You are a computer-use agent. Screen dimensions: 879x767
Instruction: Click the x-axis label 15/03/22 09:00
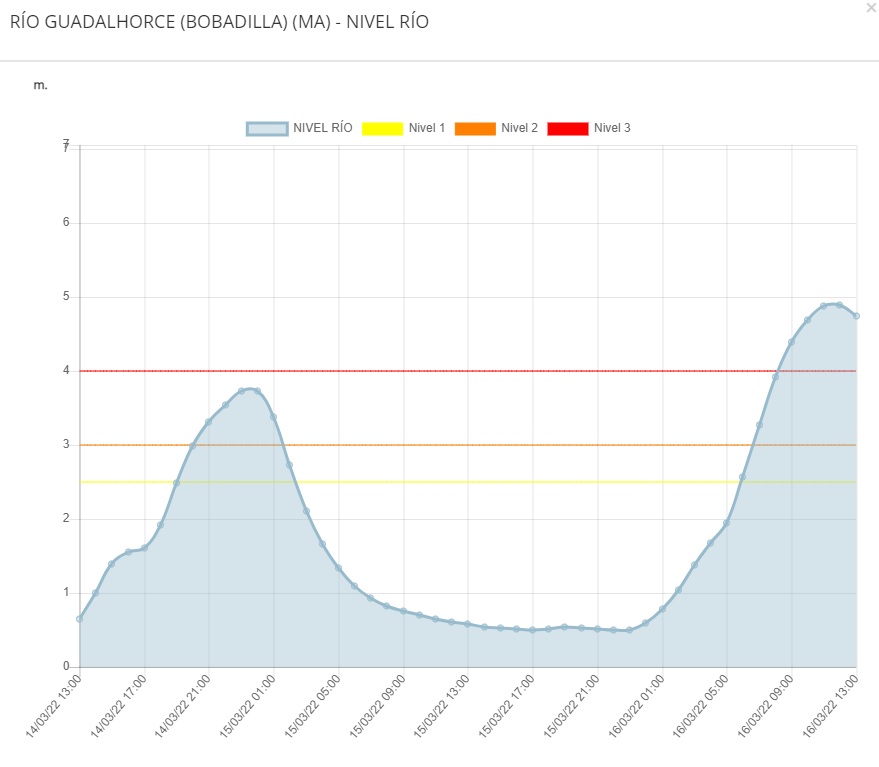[x=377, y=706]
